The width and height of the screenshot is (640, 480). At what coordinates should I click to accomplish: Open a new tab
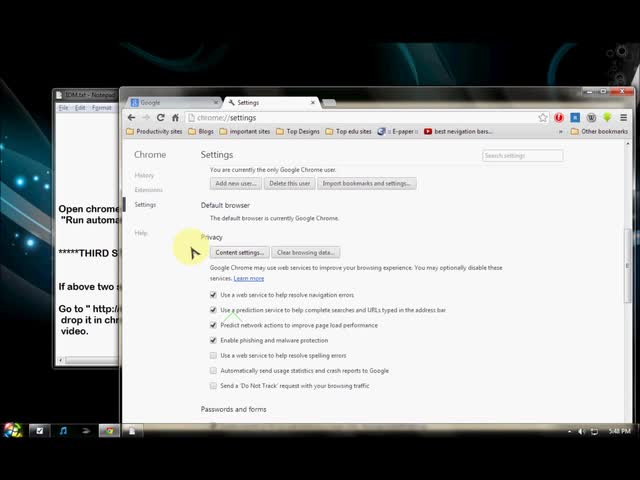click(329, 102)
